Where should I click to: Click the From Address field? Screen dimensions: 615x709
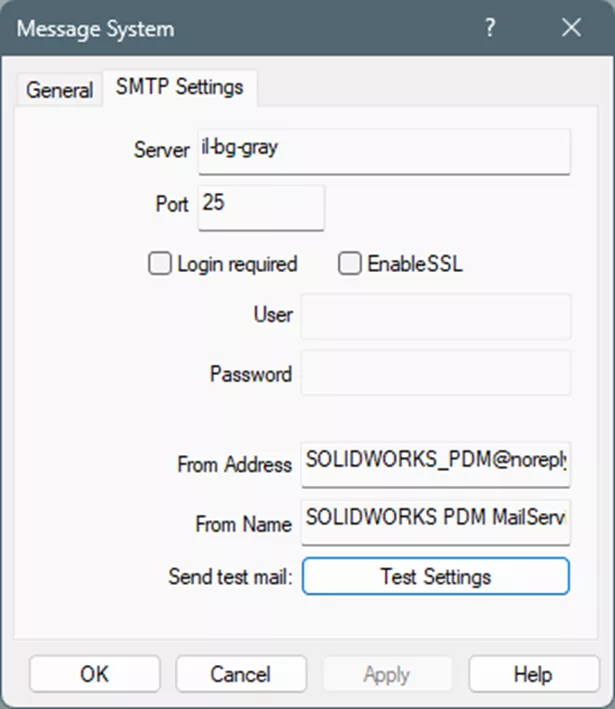[435, 465]
